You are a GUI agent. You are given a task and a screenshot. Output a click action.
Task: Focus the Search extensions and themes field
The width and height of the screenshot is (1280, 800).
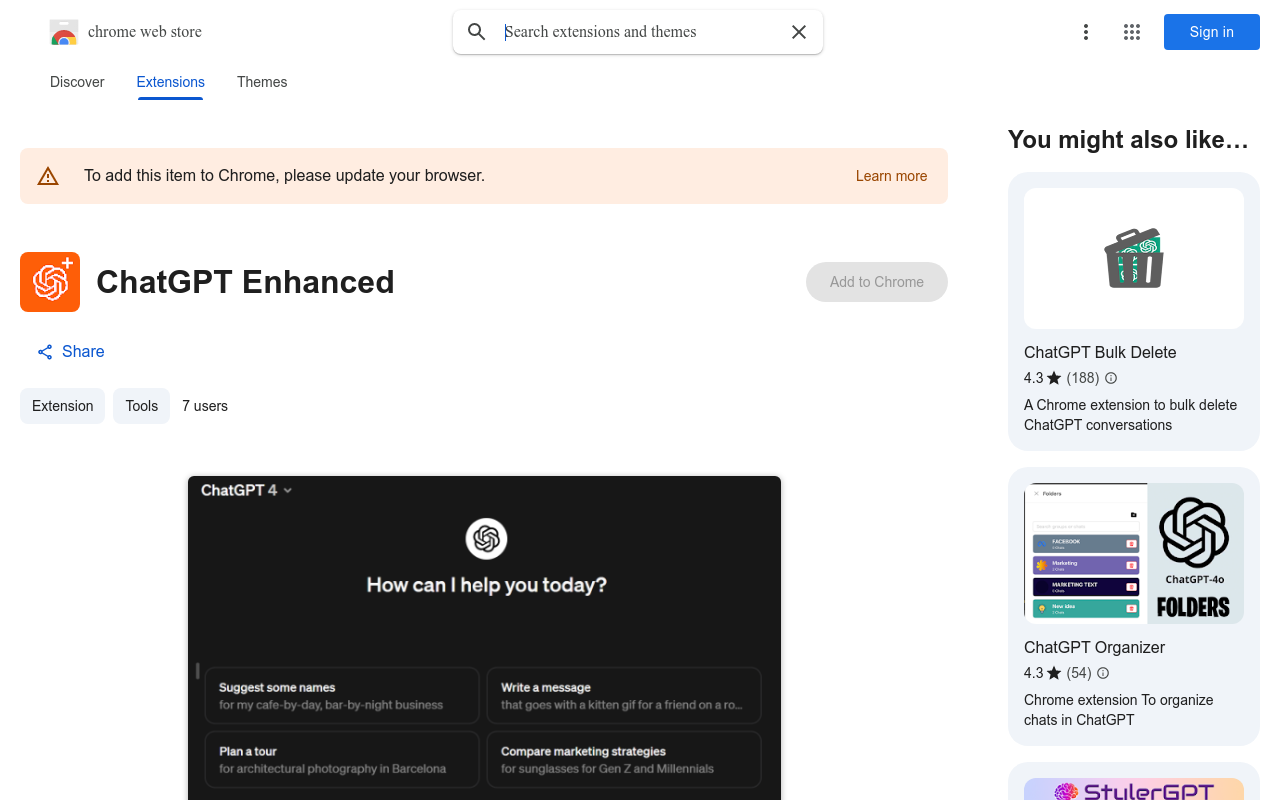point(640,32)
